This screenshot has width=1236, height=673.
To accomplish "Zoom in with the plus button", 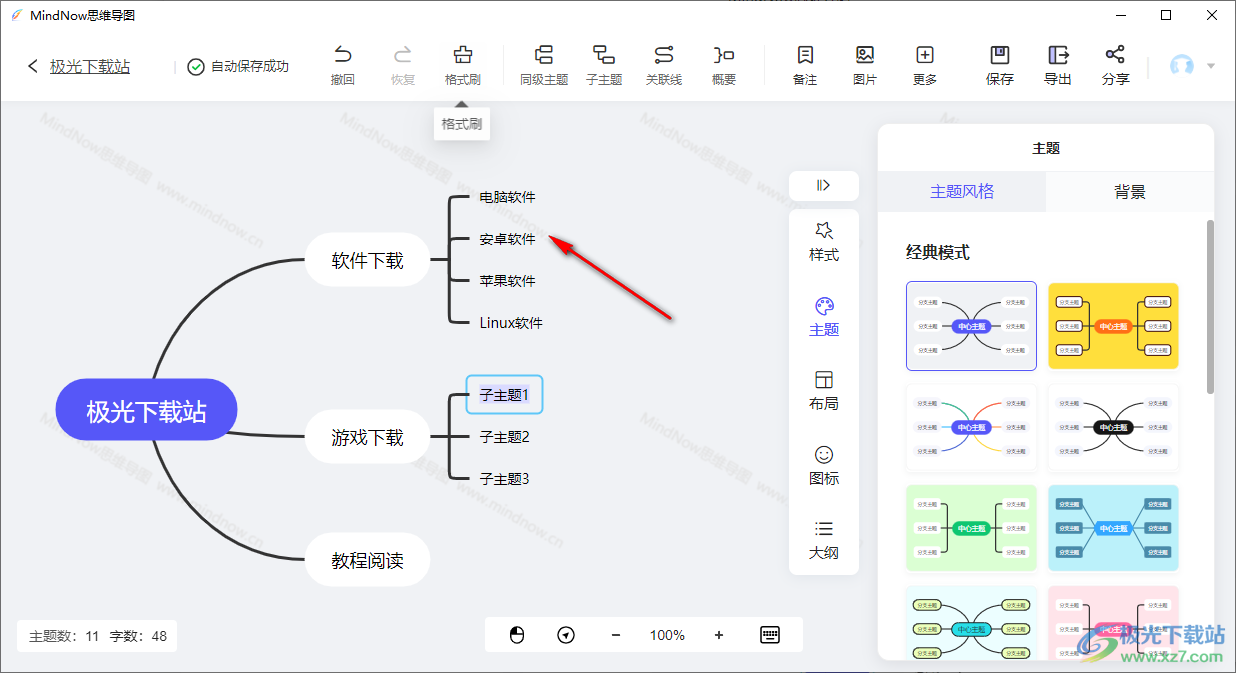I will (x=719, y=635).
